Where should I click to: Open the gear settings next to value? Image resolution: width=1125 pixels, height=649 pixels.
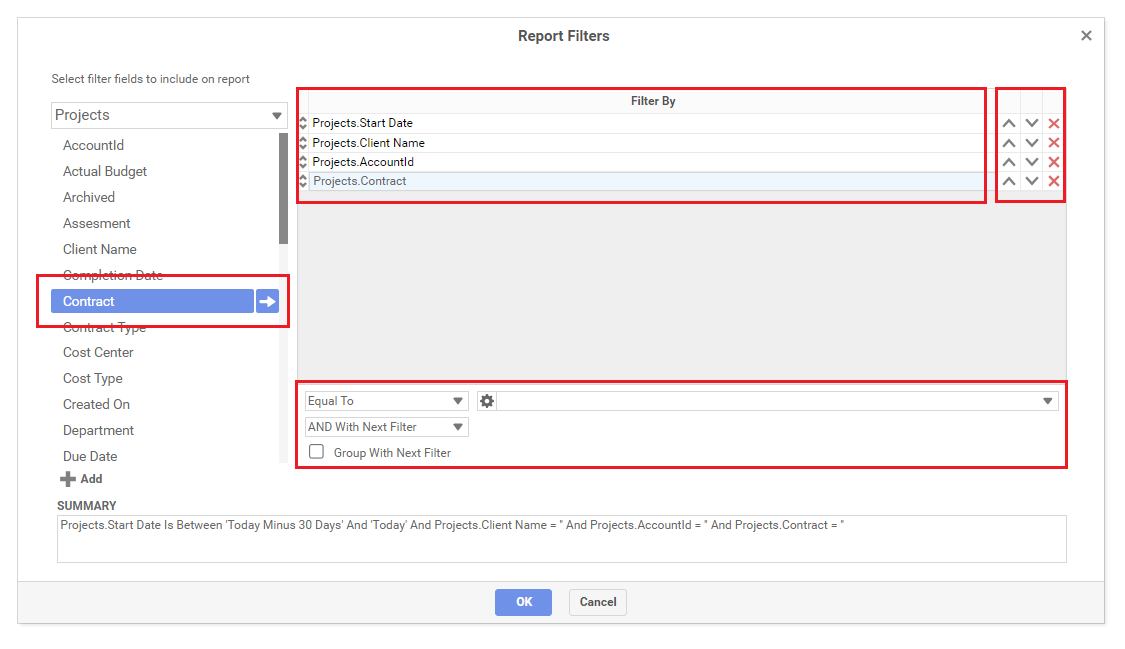click(486, 401)
